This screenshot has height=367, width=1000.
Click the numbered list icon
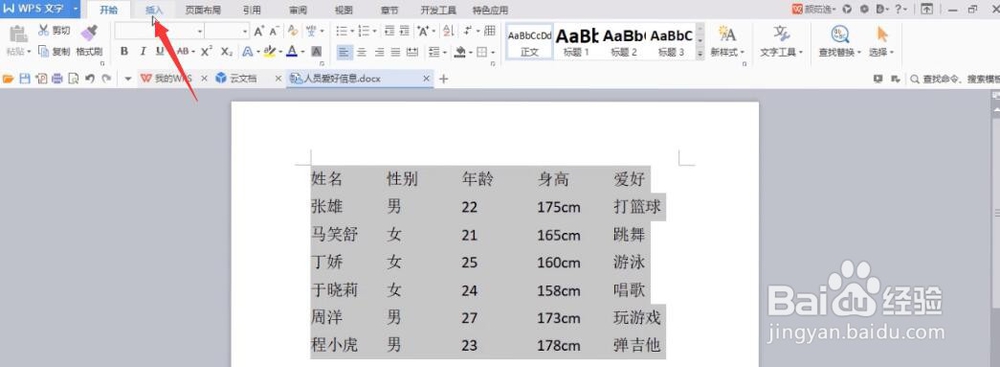coord(364,31)
